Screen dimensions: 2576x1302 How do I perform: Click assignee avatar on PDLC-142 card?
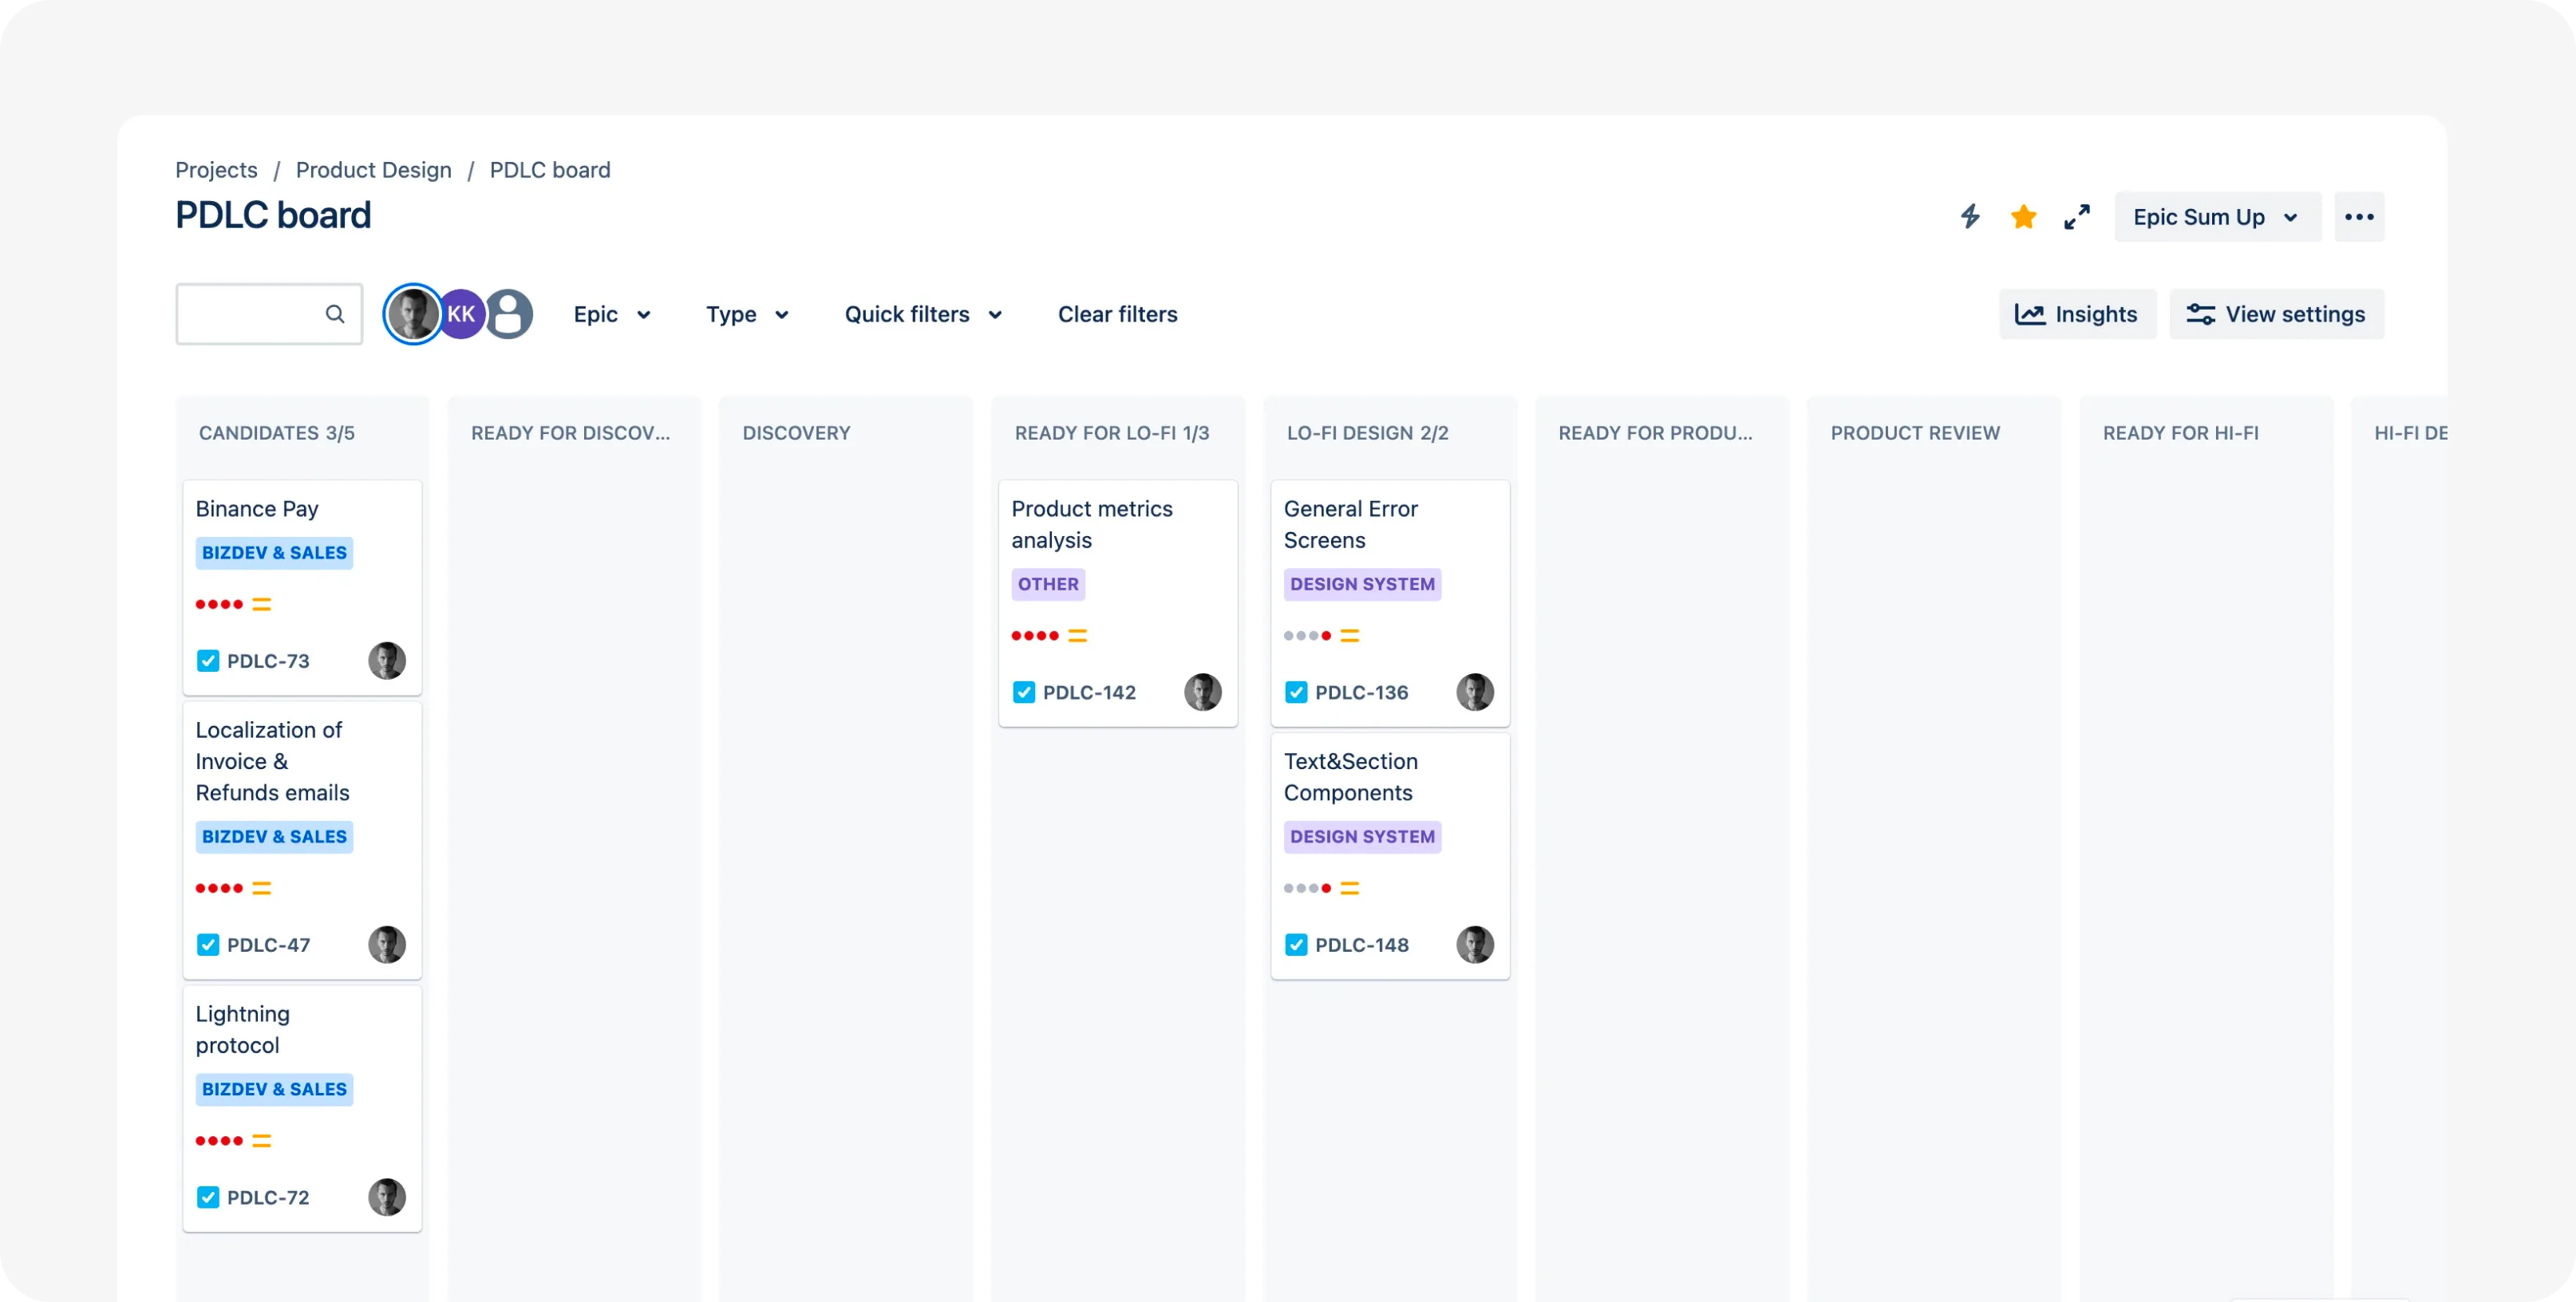click(1203, 692)
